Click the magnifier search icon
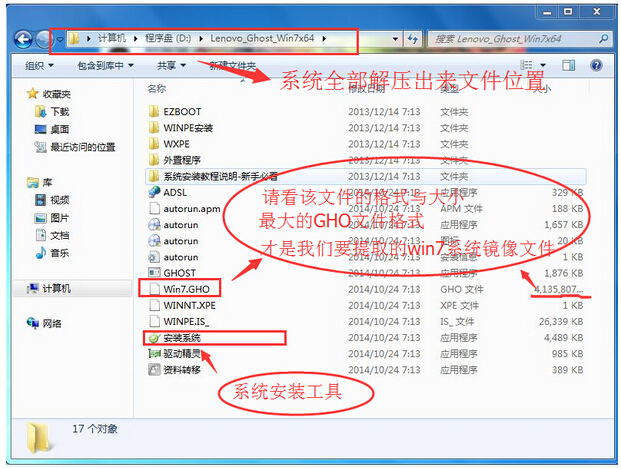621x469 pixels. pos(604,39)
